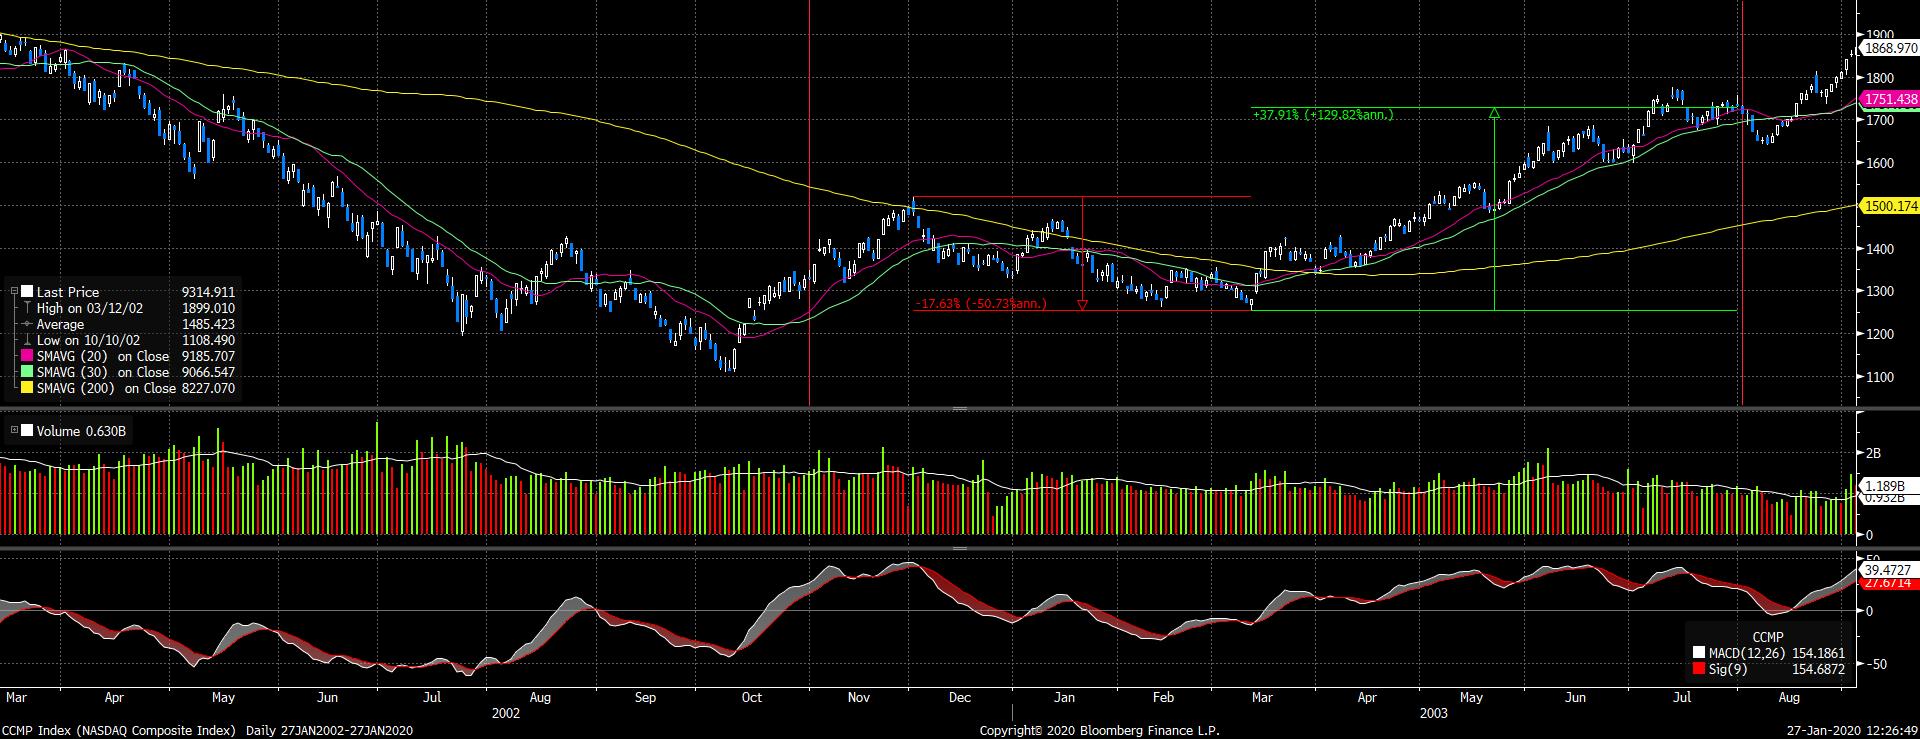This screenshot has height=739, width=1920.
Task: Click the 'Volume 0.630B' legend label
Action: (x=81, y=431)
